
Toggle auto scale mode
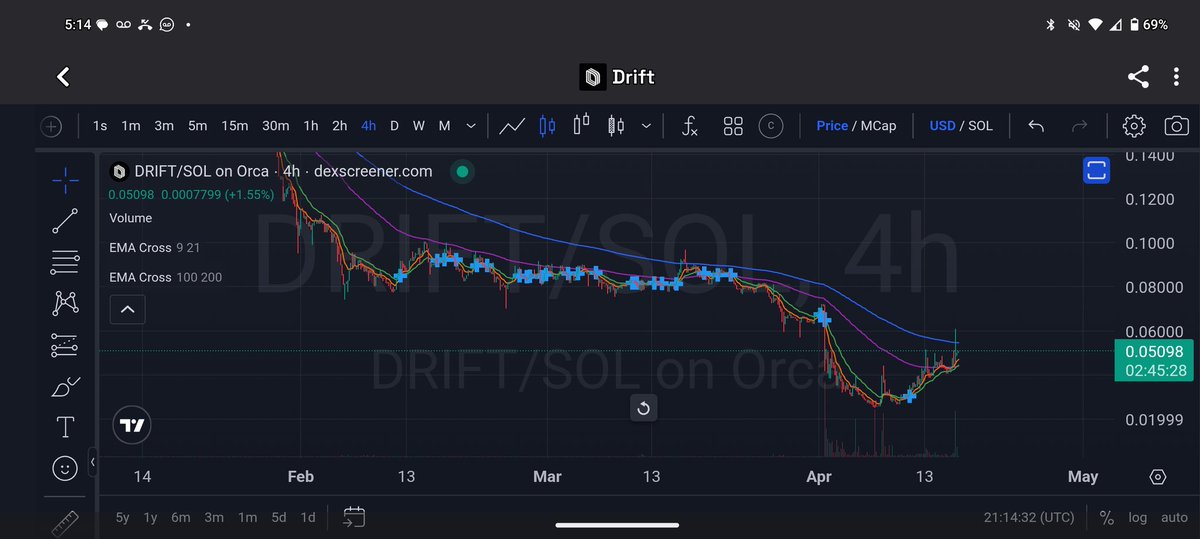pos(1174,518)
